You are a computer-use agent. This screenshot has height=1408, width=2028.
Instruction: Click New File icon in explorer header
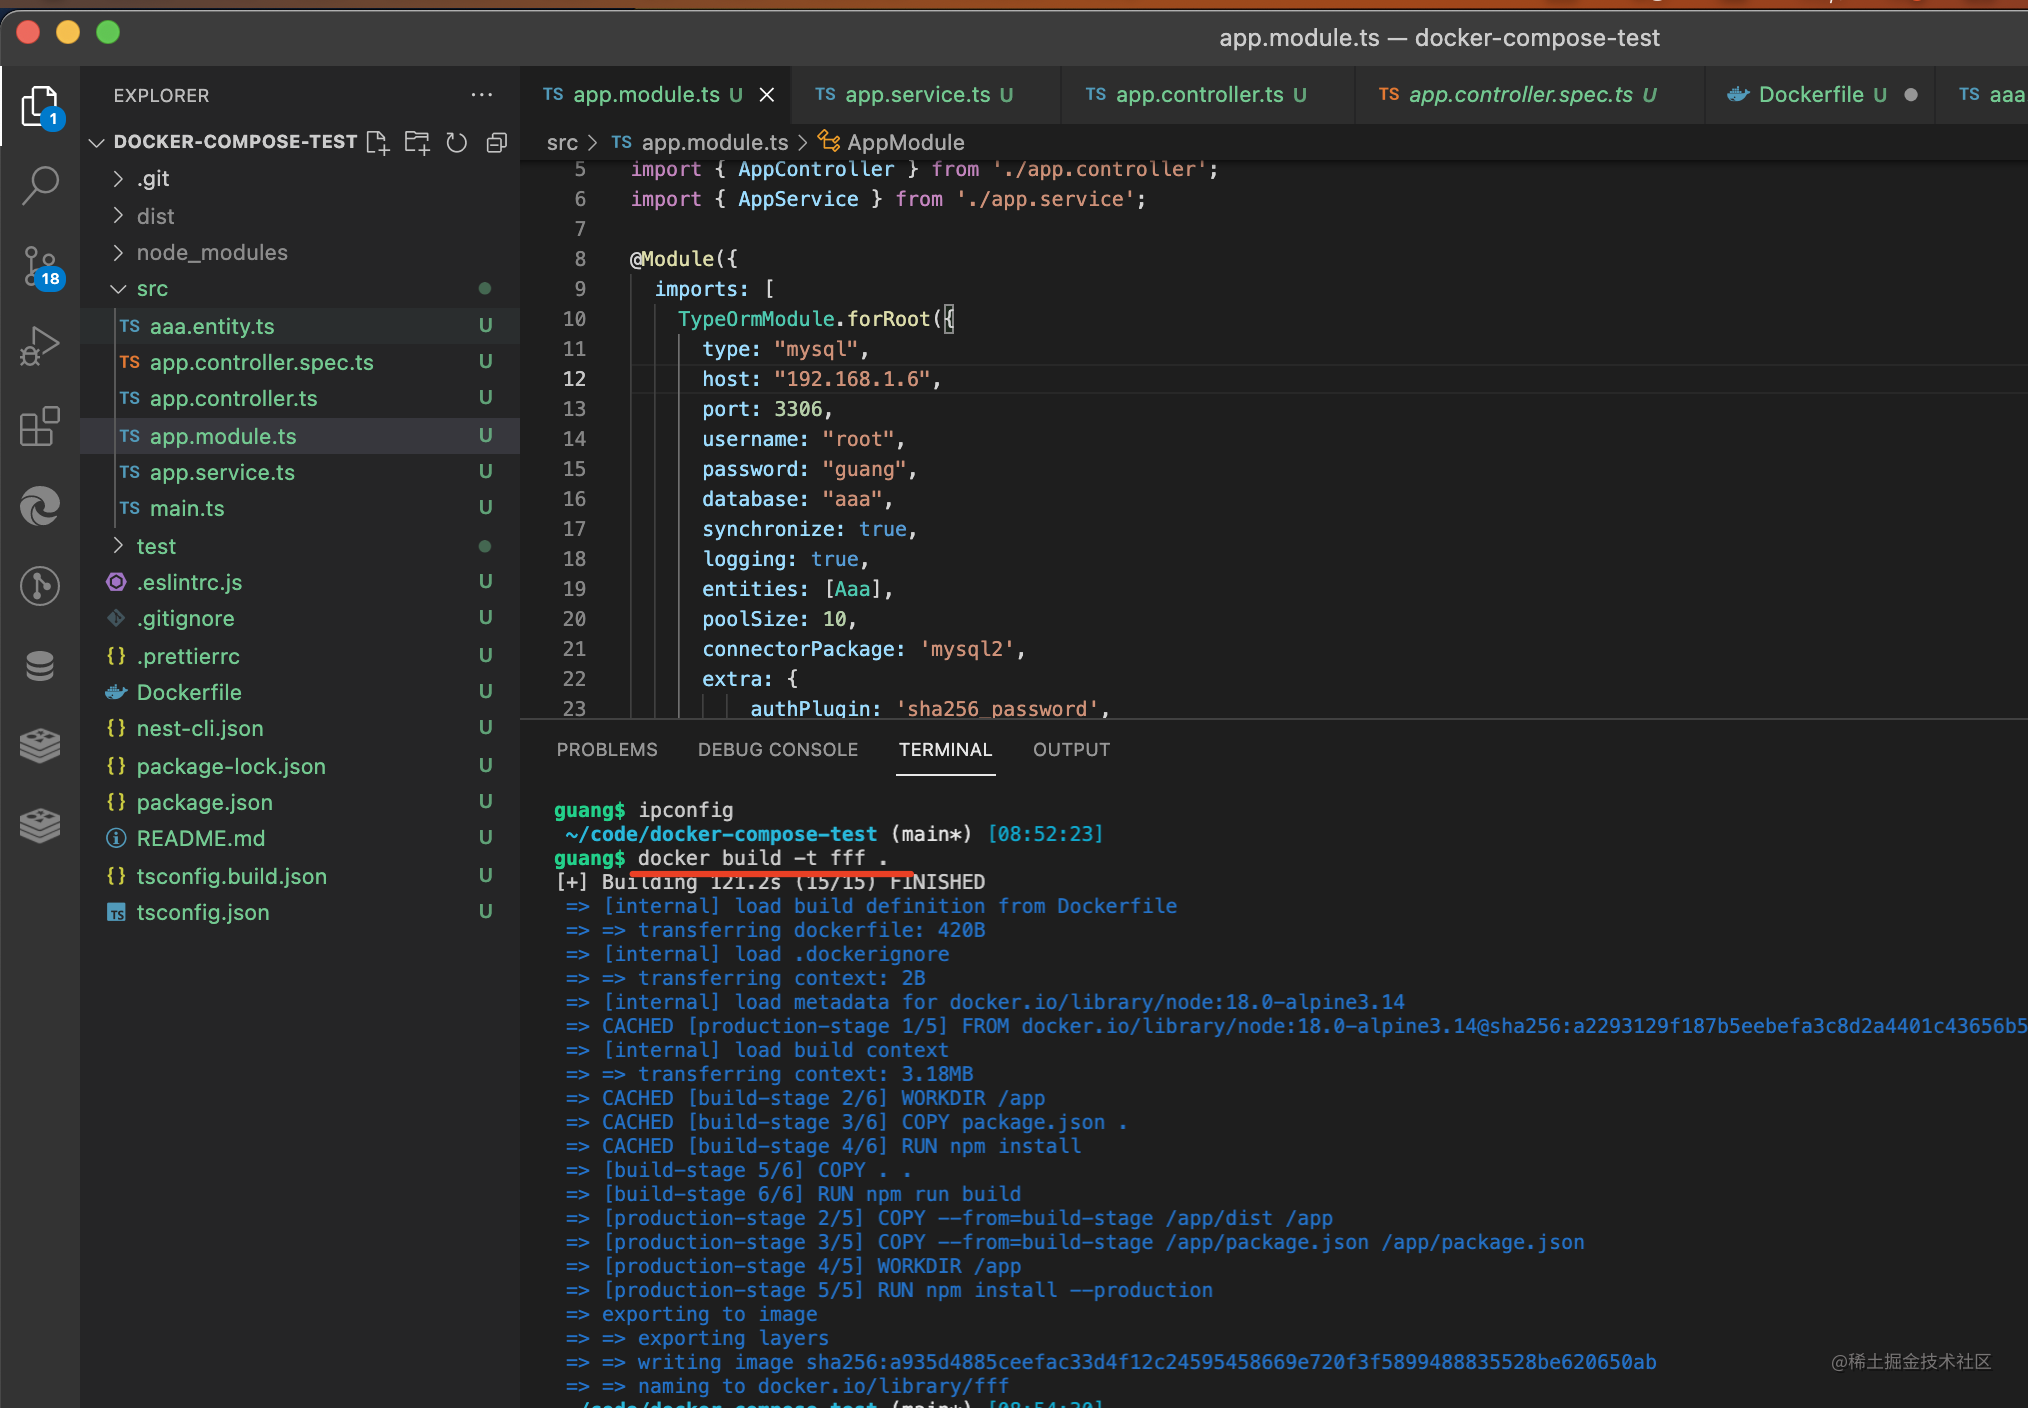point(377,143)
